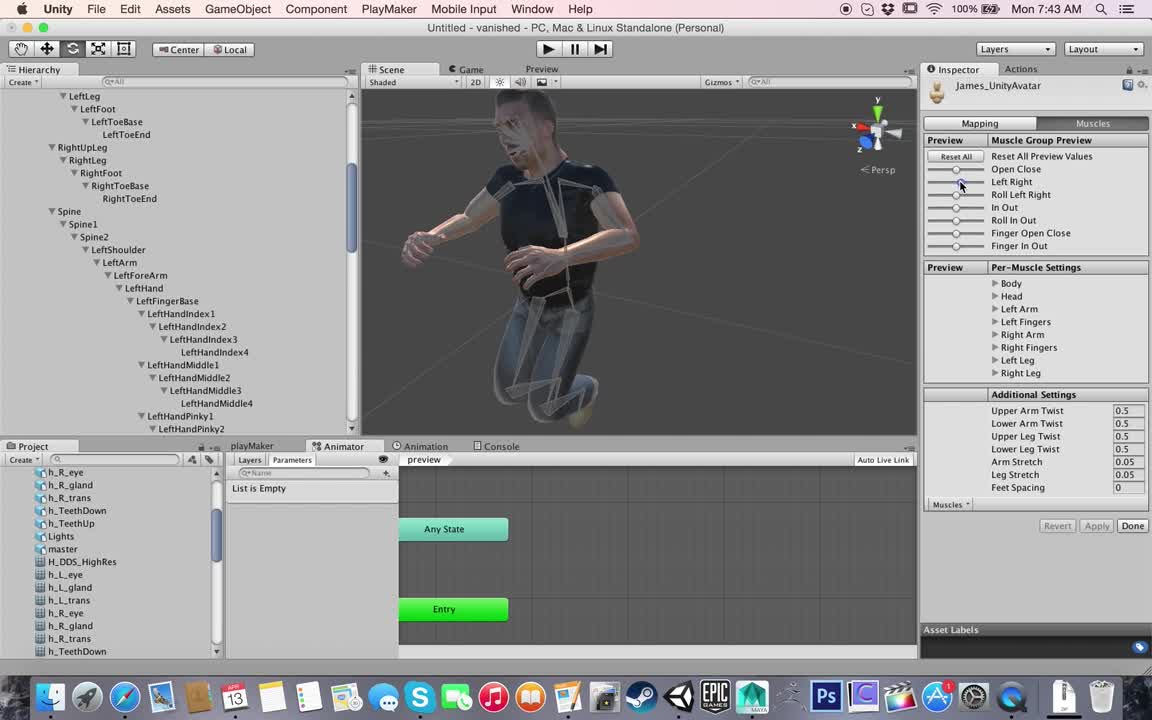
Task: Open the Layout dropdown
Action: [1104, 49]
